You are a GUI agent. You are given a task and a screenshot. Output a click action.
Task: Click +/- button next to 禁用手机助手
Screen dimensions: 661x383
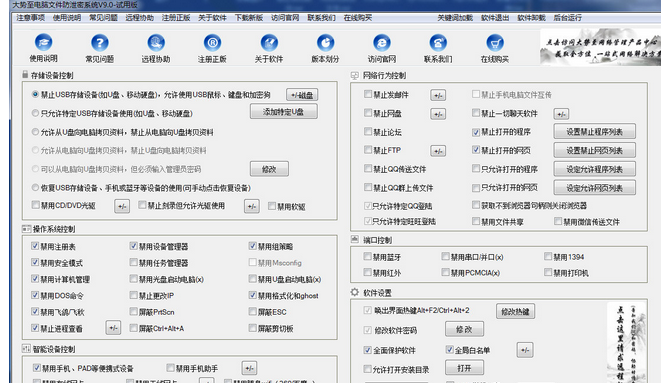[249, 368]
